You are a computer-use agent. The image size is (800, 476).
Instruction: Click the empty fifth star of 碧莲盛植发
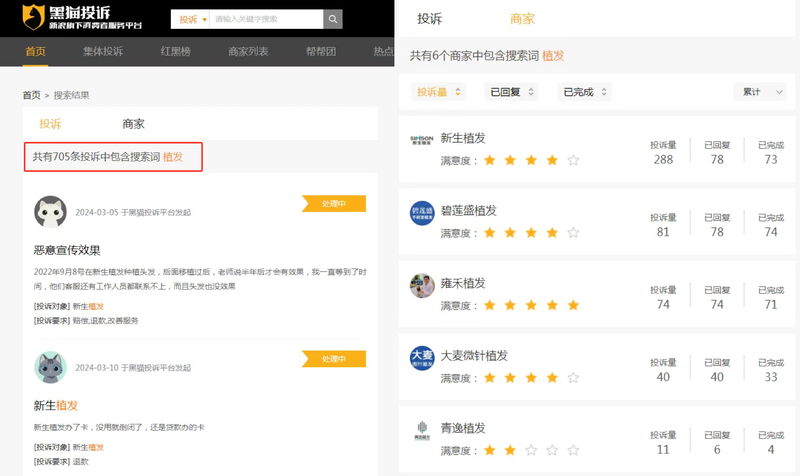573,233
